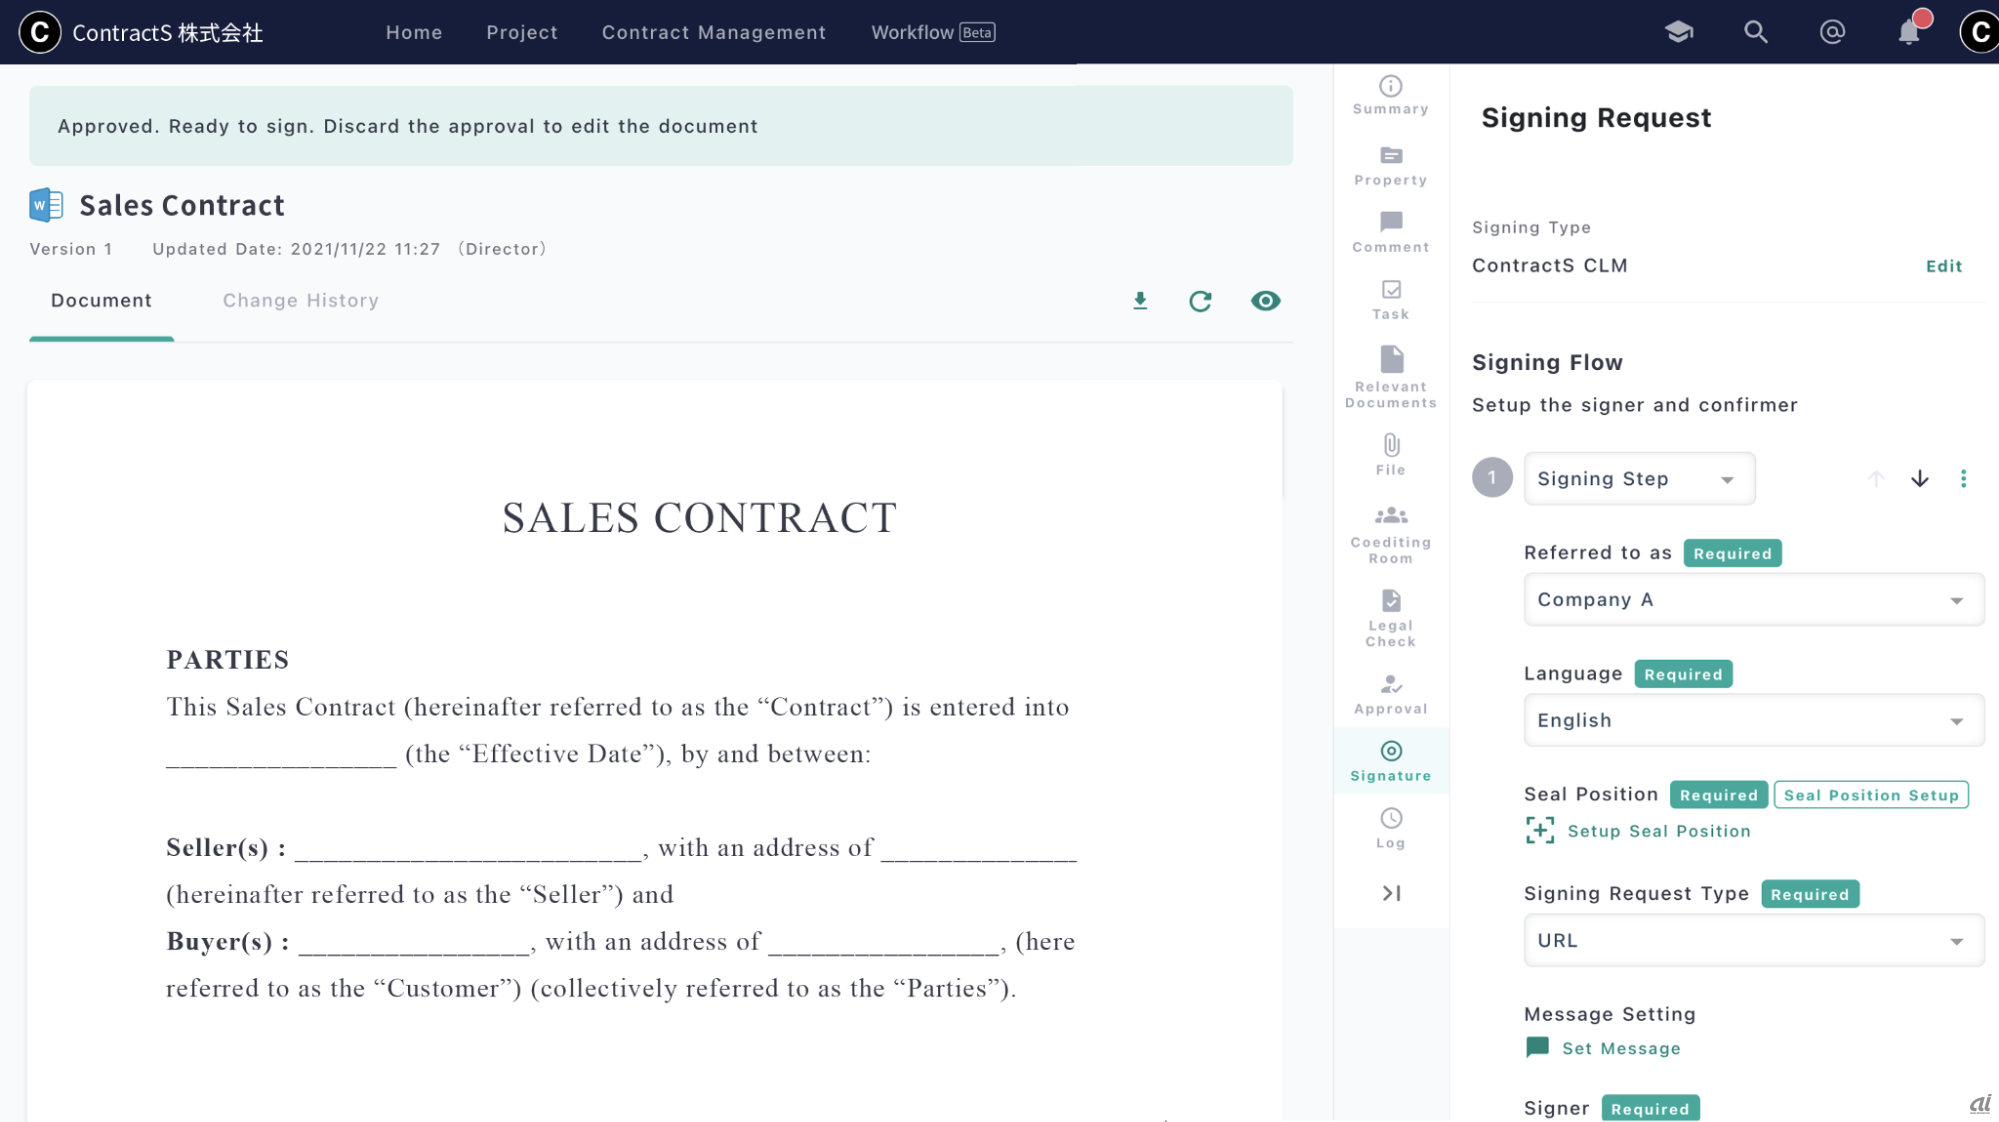1999x1122 pixels.
Task: Toggle the document preview eye icon
Action: (1265, 301)
